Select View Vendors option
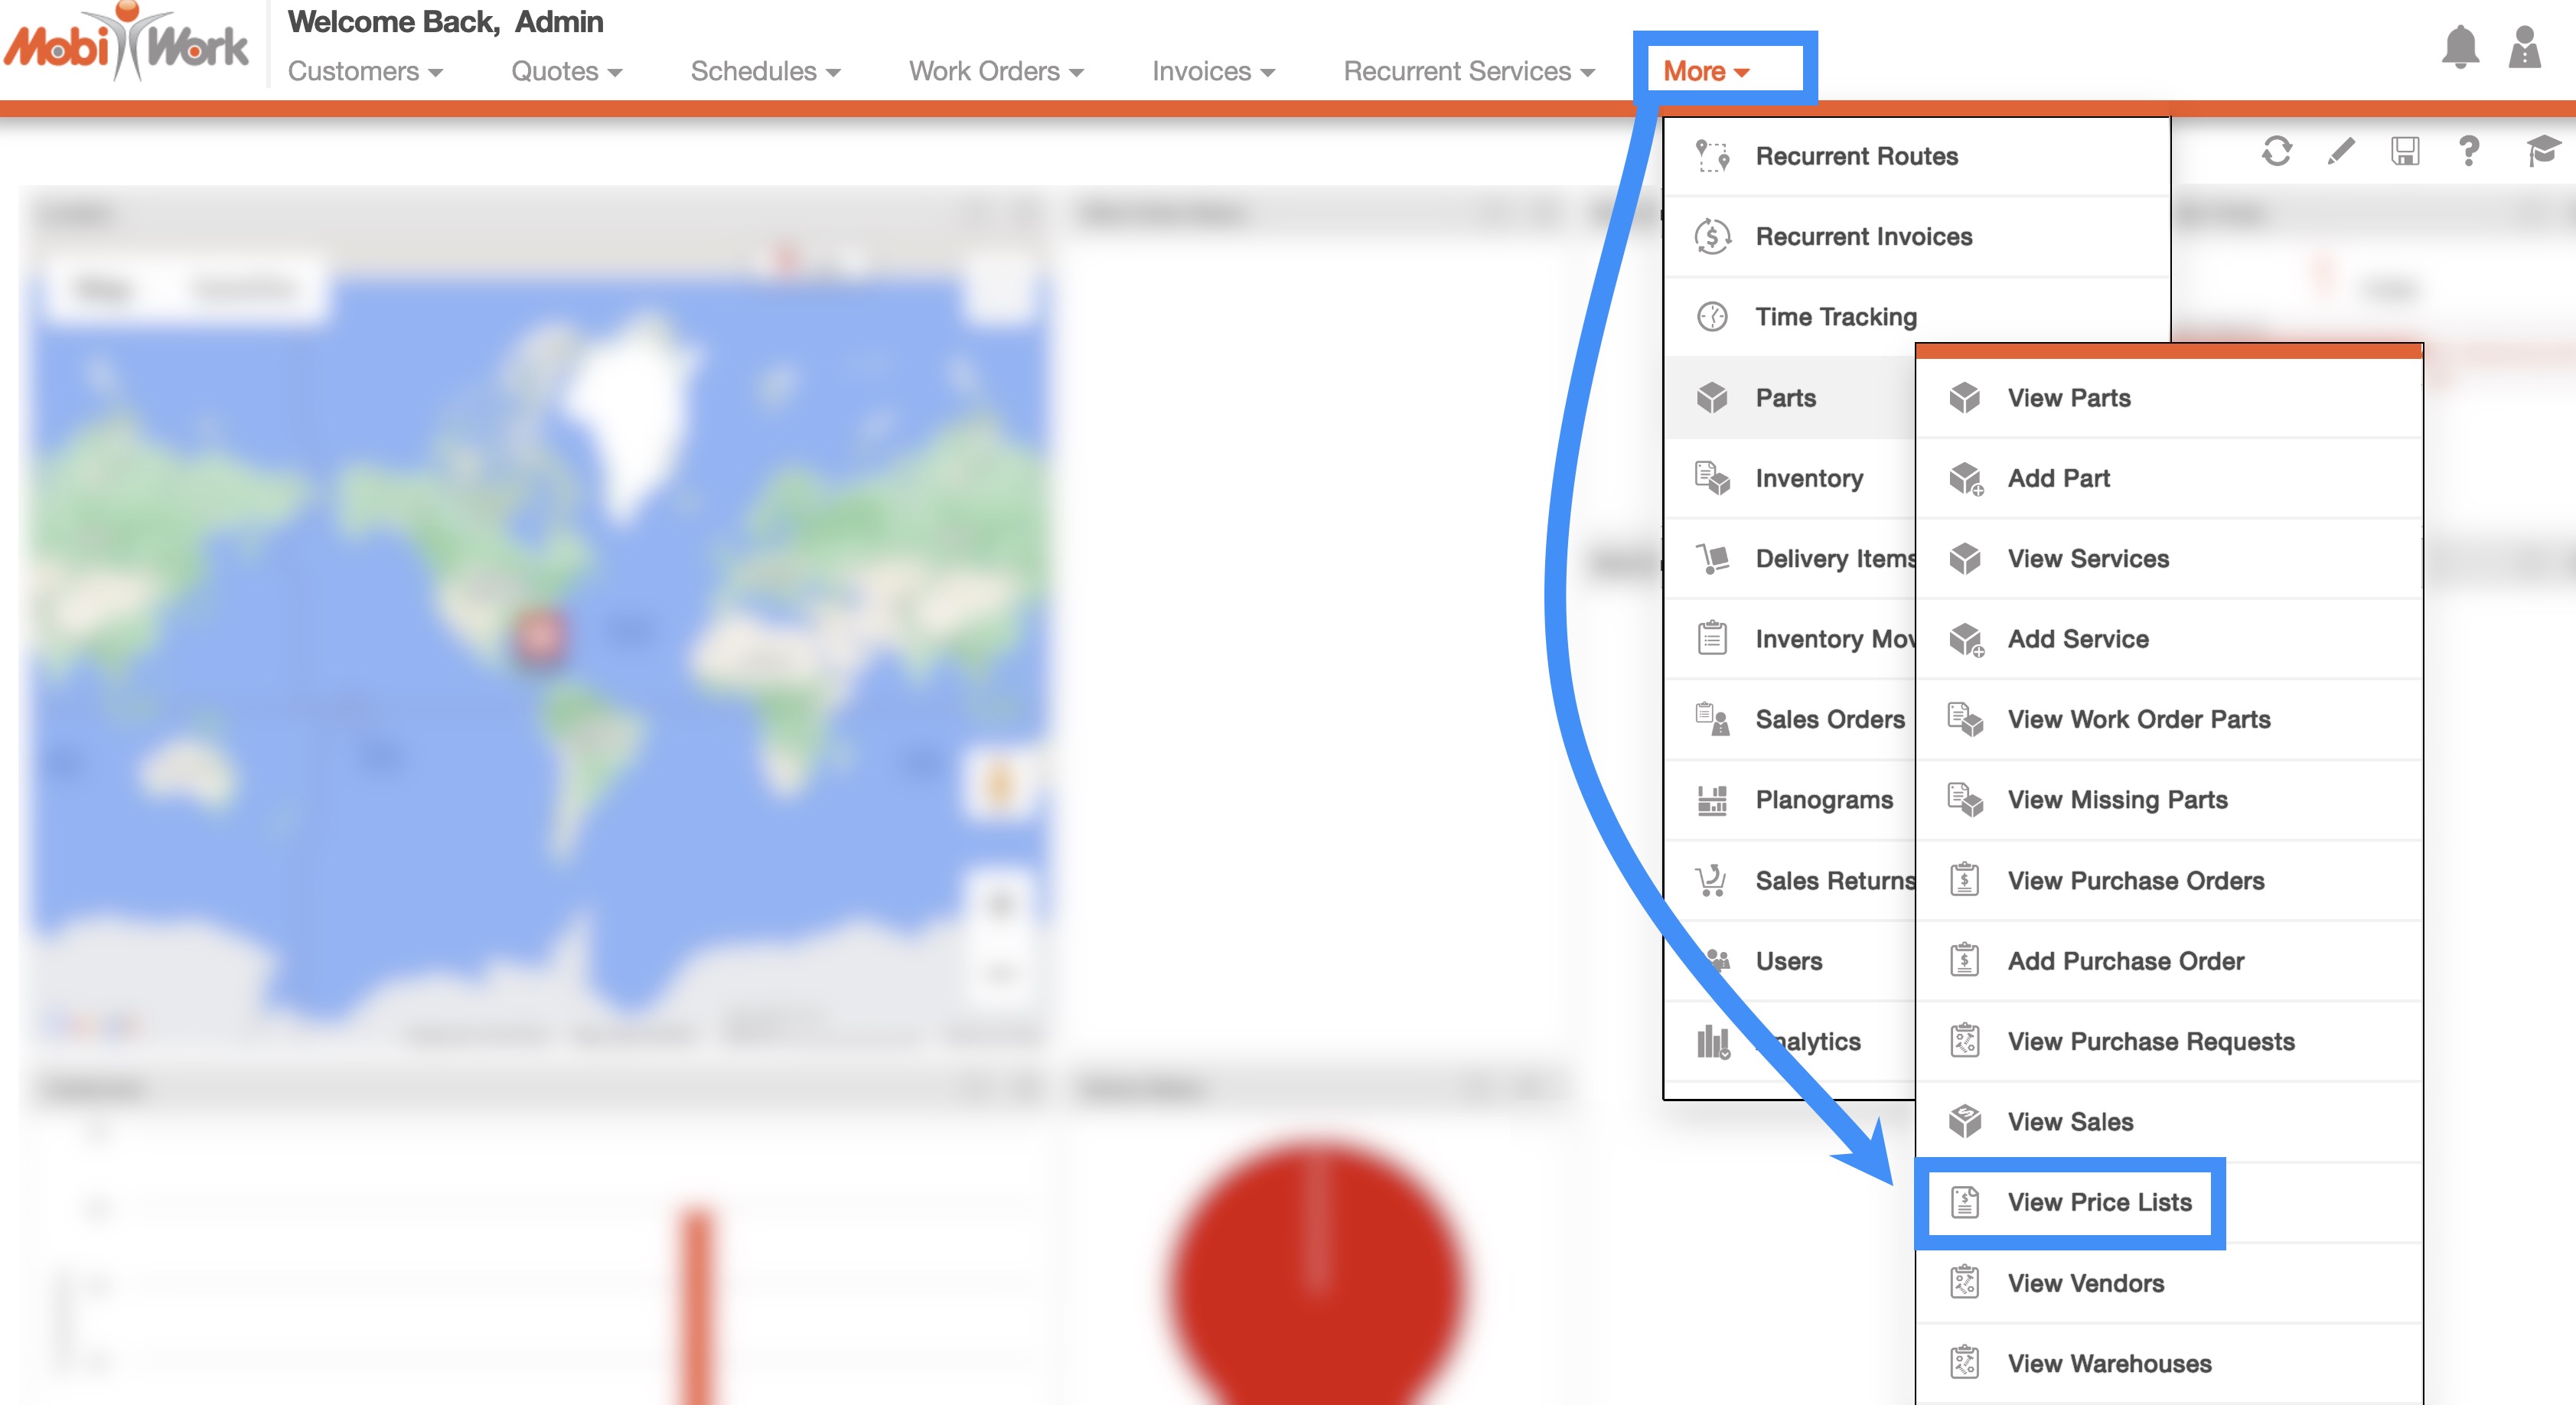 (x=2085, y=1283)
